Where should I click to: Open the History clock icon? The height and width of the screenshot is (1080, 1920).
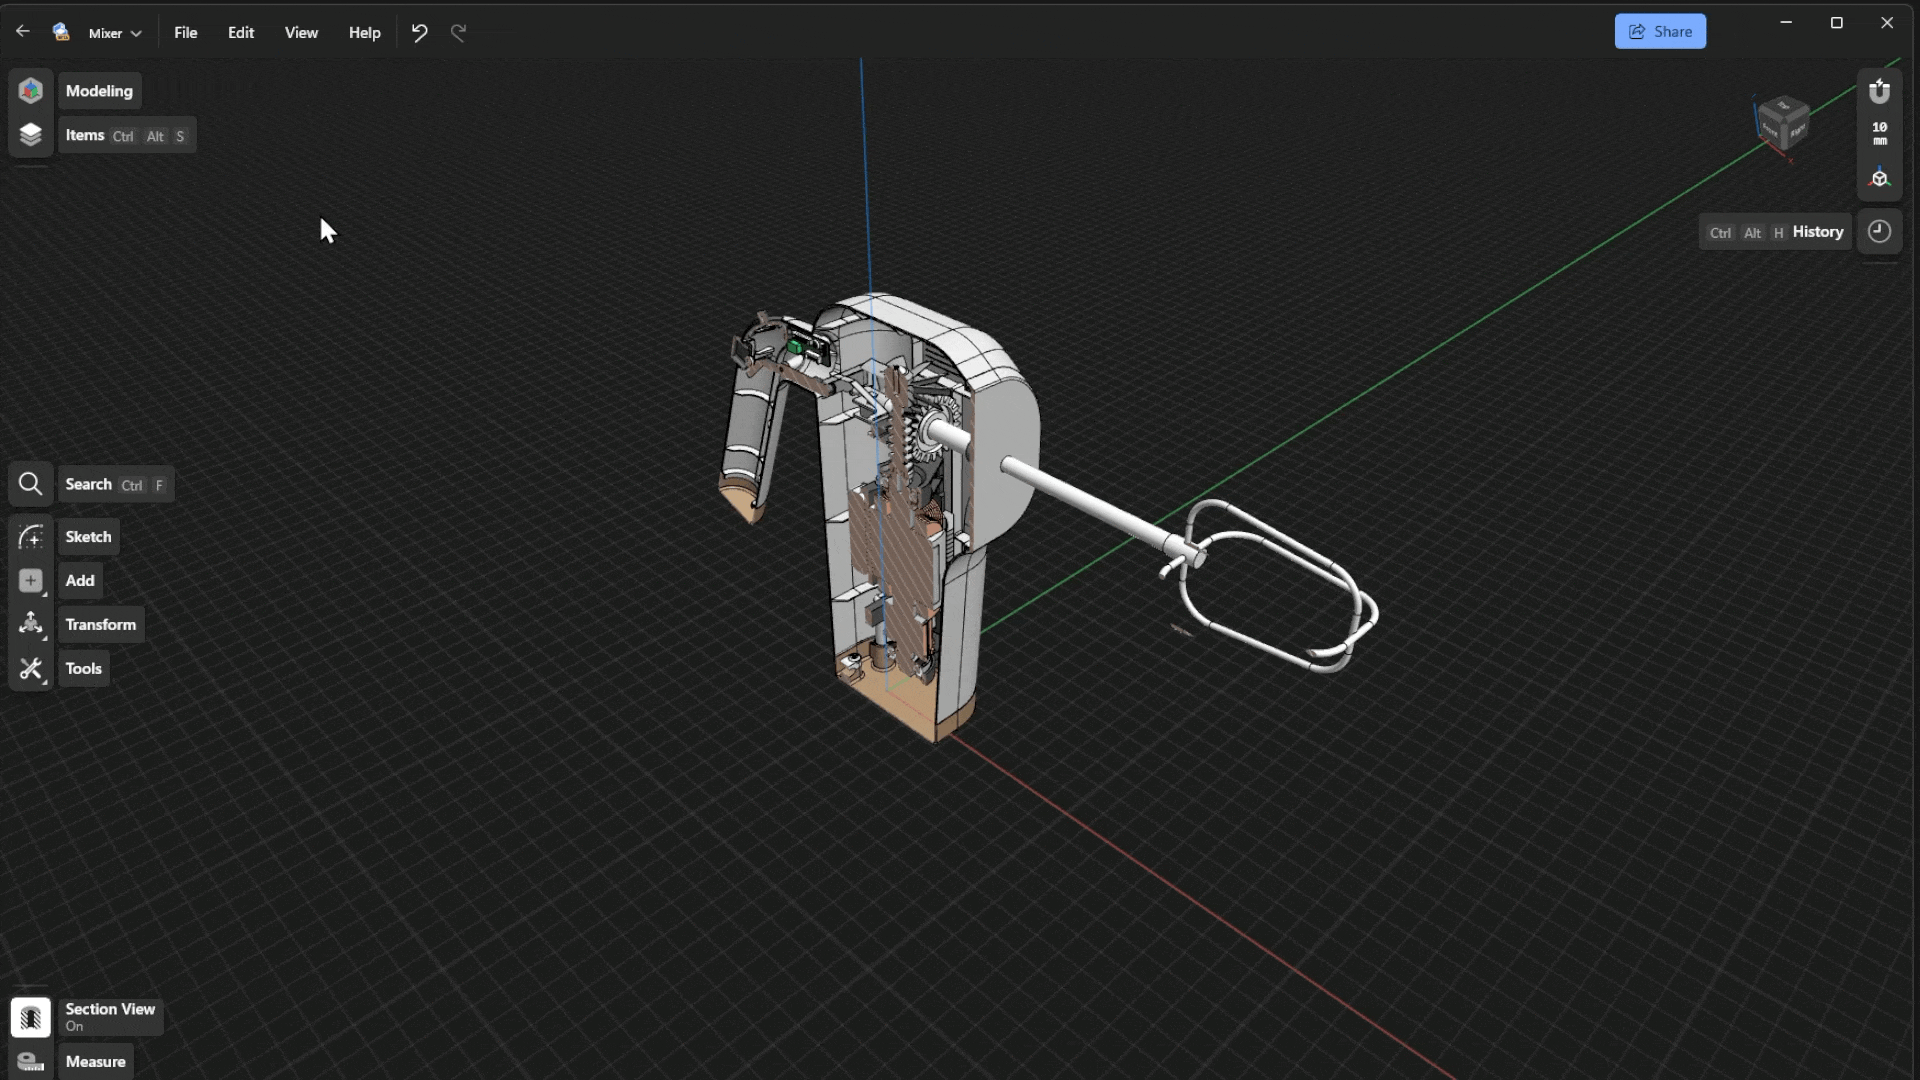1879,232
